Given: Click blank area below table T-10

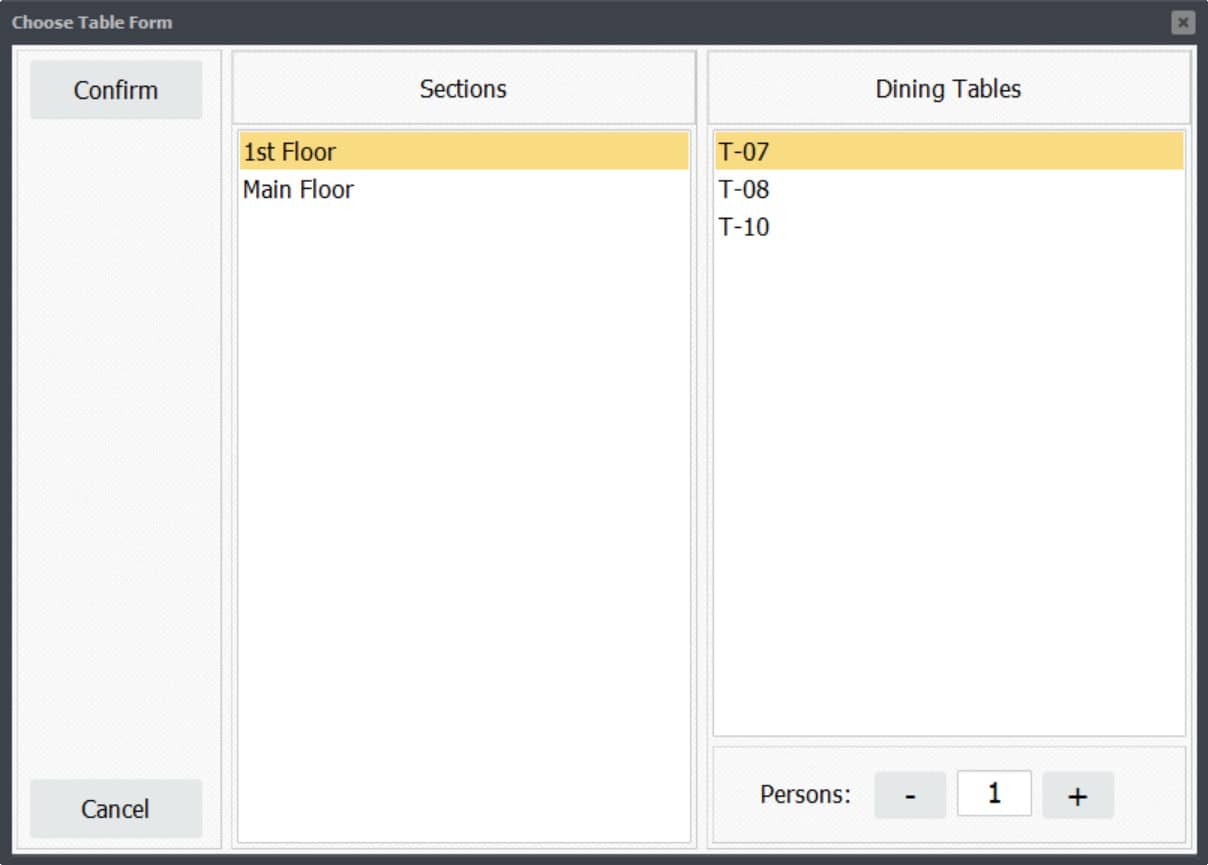Looking at the screenshot, I should (x=949, y=490).
